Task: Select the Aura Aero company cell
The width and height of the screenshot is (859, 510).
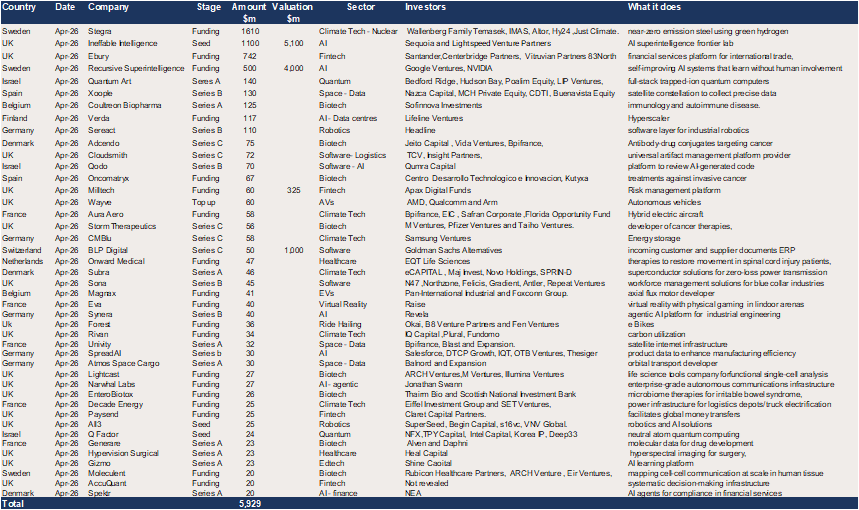Action: pyautogui.click(x=106, y=214)
